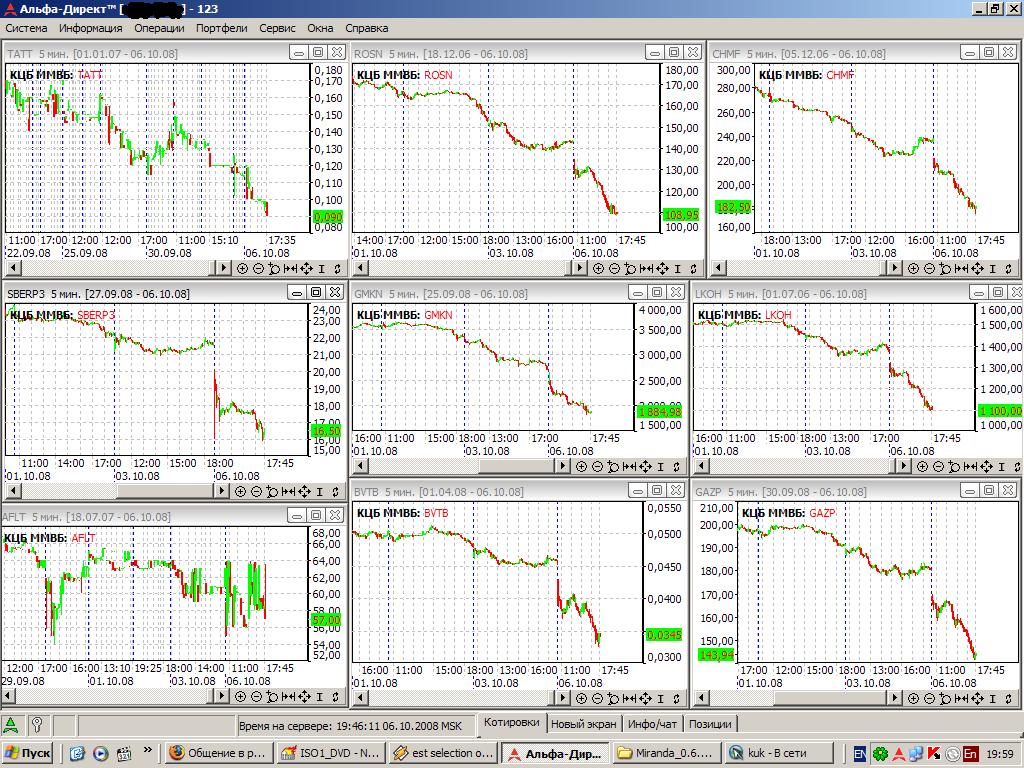Screen dimensions: 1024x768
Task: Click server time text in status bar
Action: point(351,726)
